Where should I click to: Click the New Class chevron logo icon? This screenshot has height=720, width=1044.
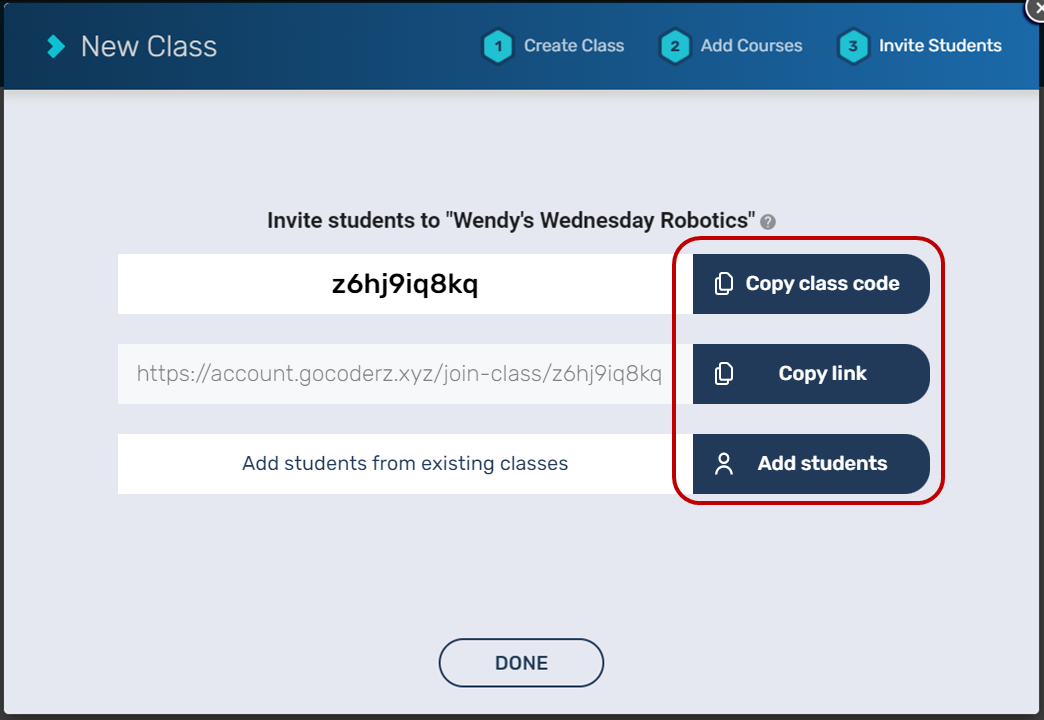(x=56, y=46)
